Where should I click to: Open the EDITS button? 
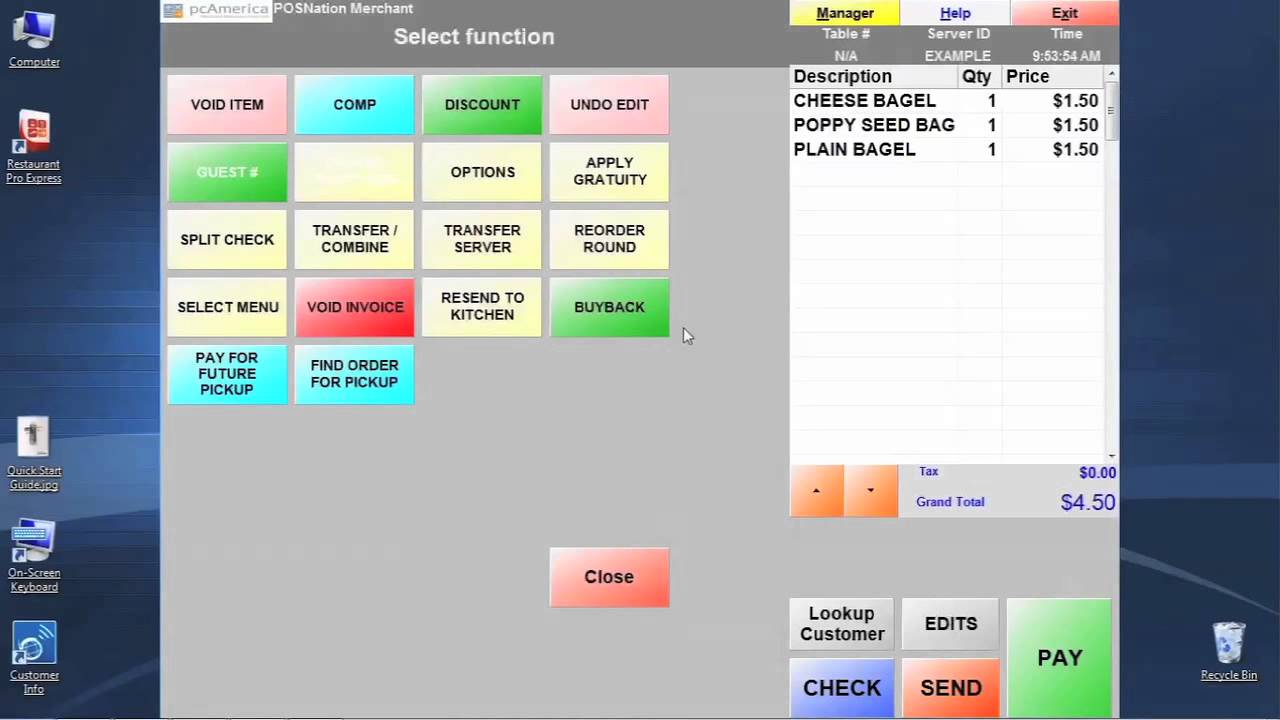coord(950,624)
